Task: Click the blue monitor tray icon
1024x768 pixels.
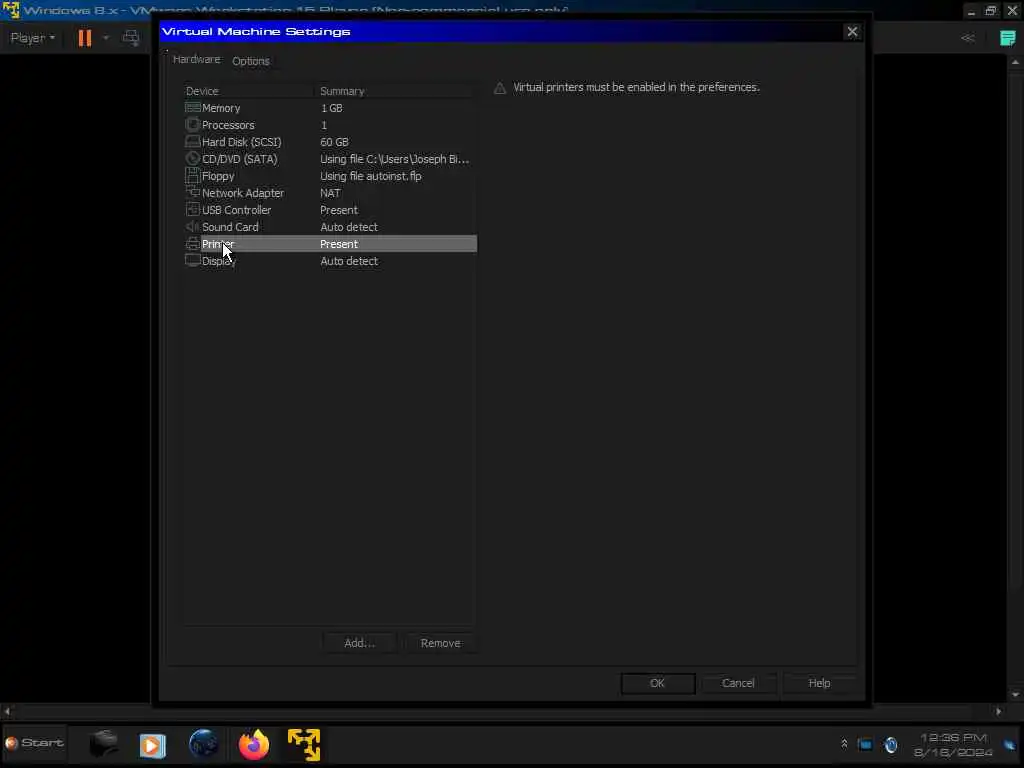Action: click(865, 744)
